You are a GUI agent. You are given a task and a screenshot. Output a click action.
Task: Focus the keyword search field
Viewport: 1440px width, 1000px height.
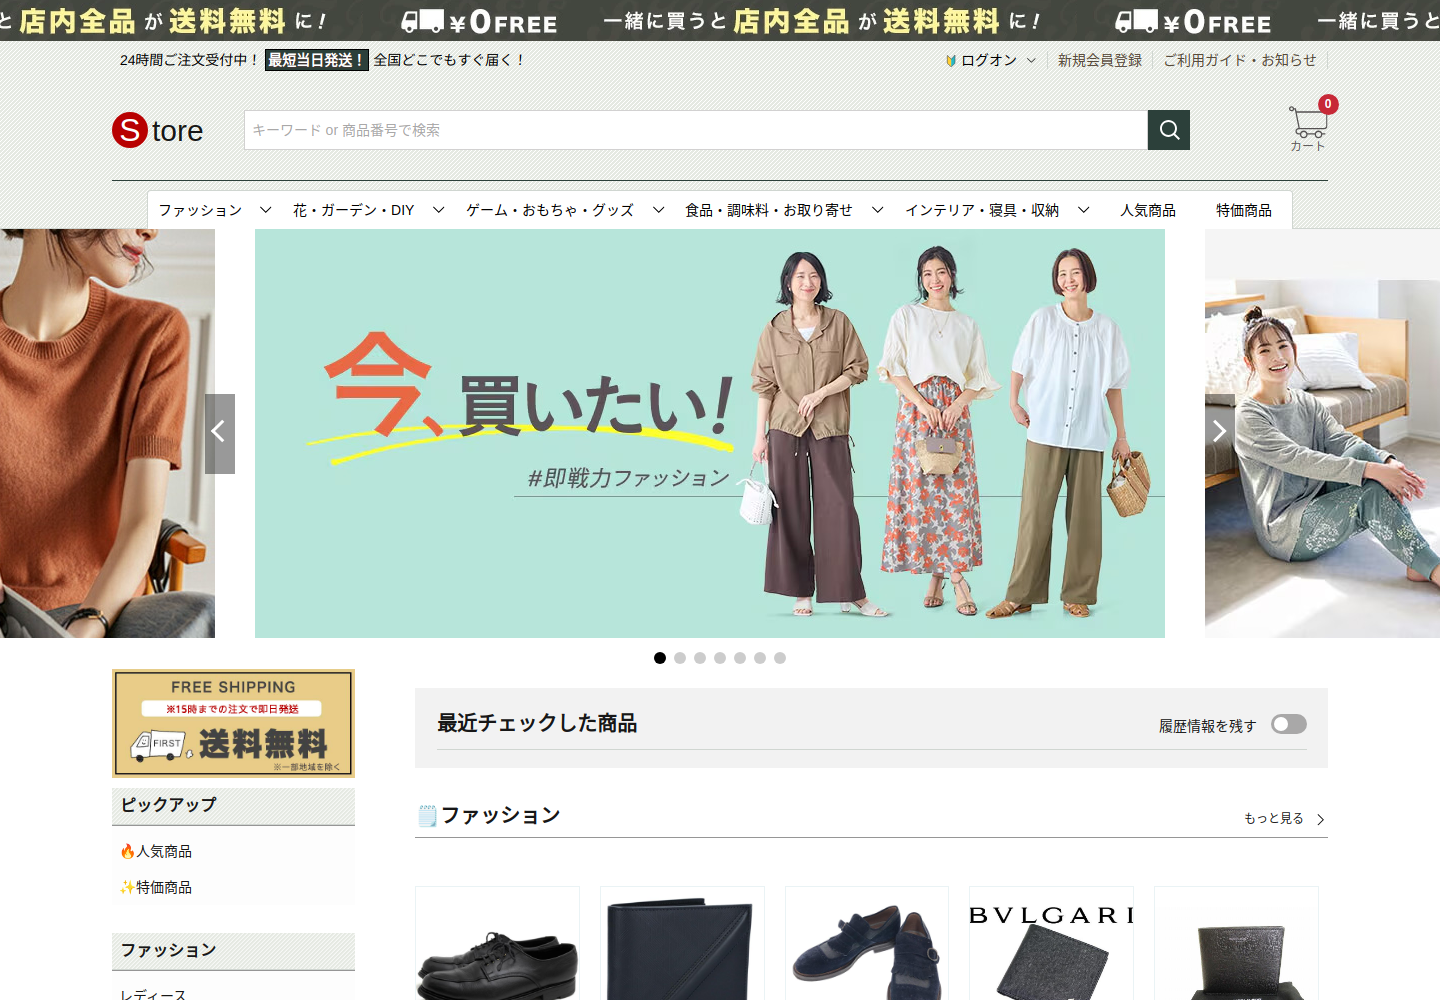696,130
